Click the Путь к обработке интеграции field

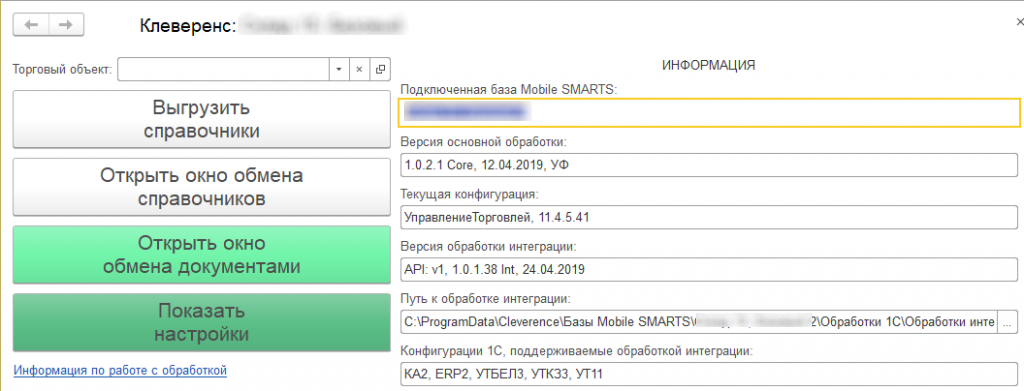click(x=698, y=322)
